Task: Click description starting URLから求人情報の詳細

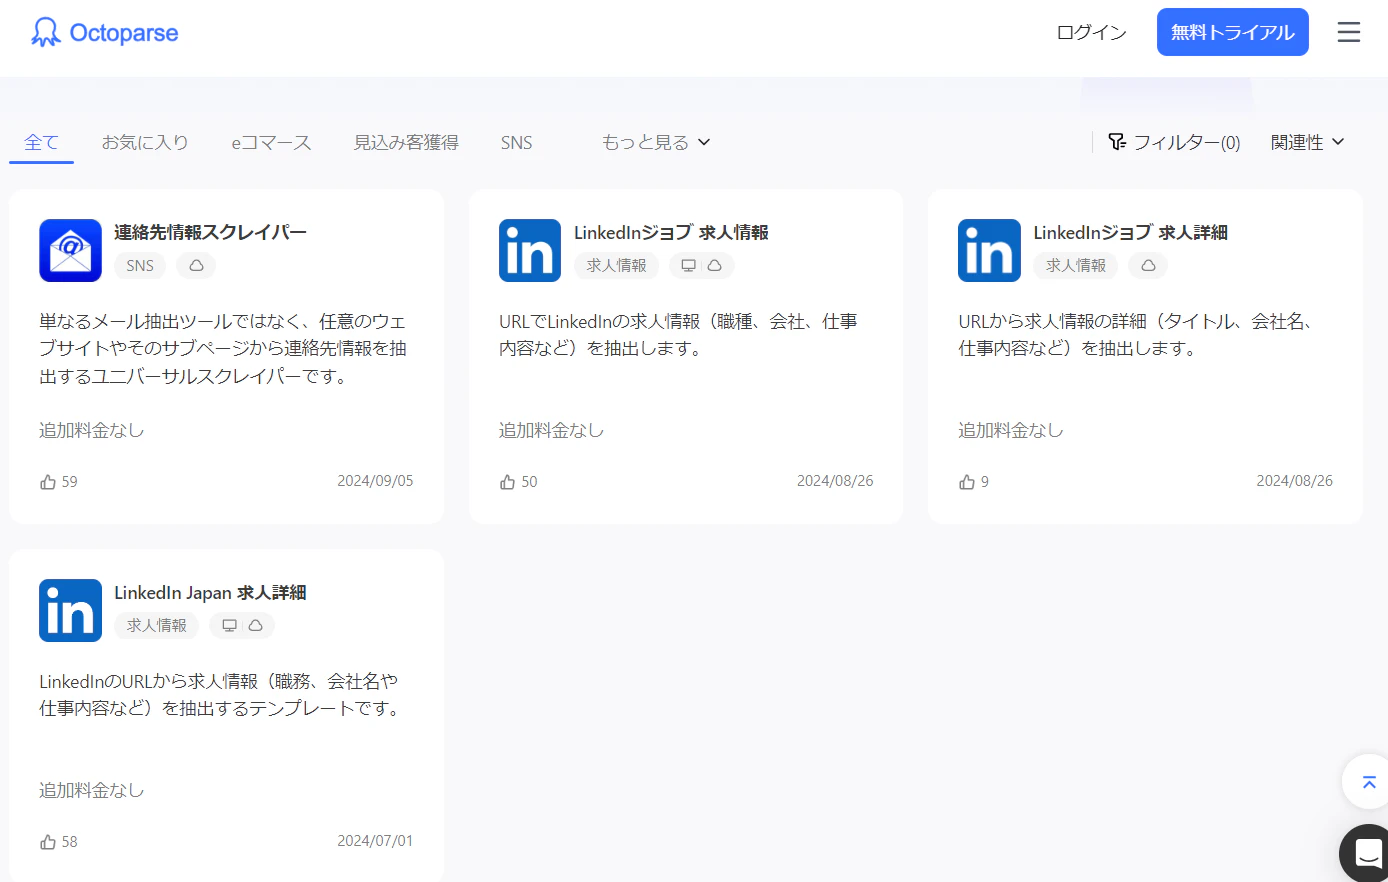Action: (x=1135, y=335)
